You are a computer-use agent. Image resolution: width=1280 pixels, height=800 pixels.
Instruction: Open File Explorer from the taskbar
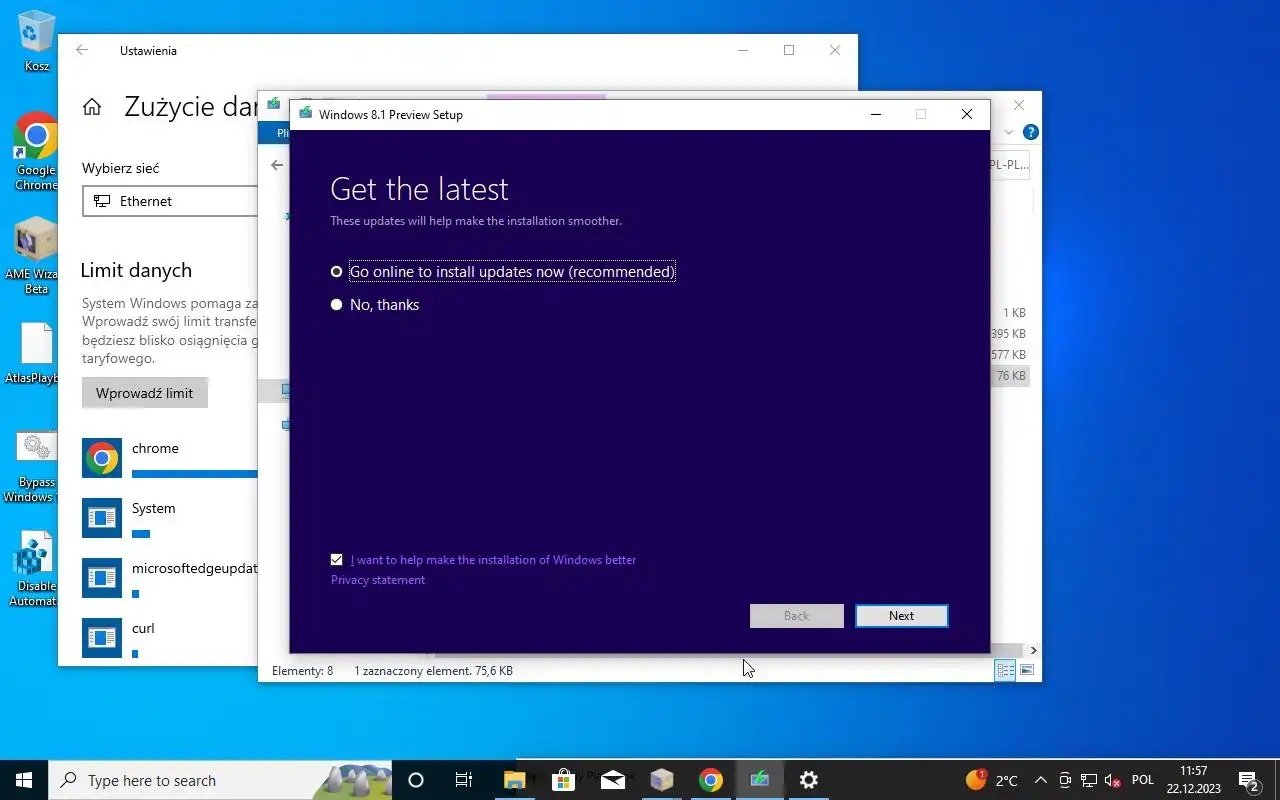514,780
